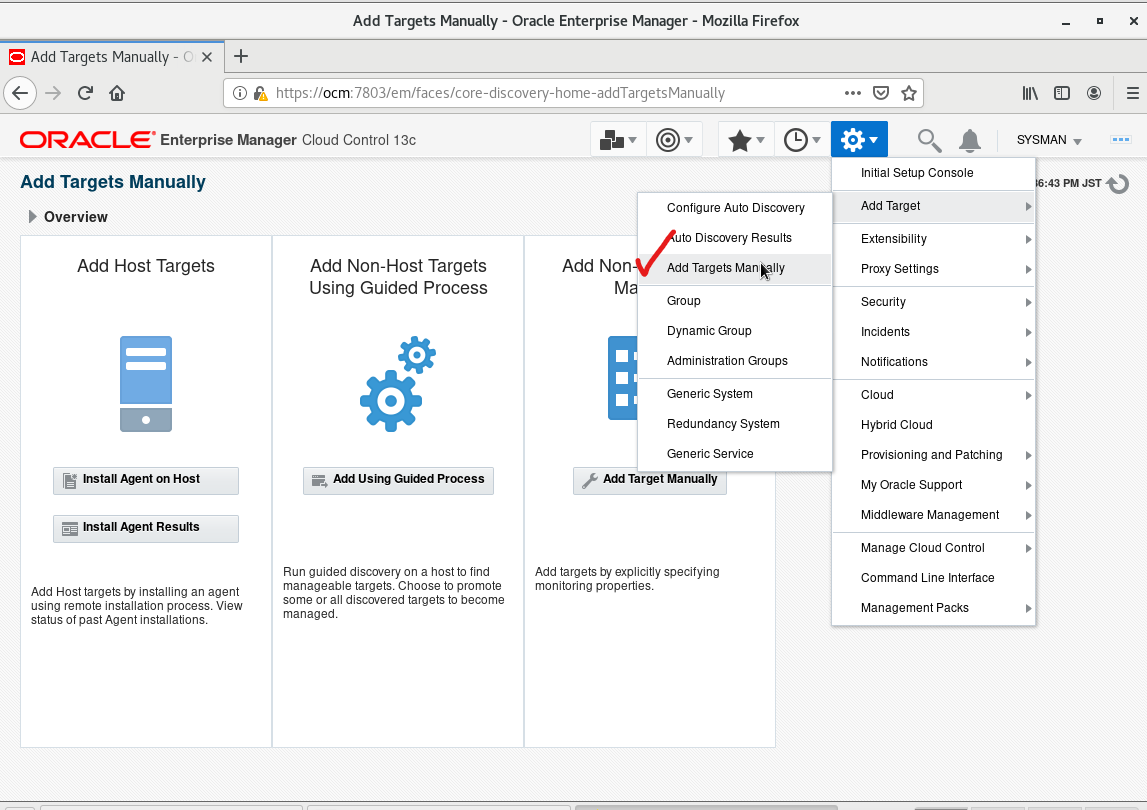The width and height of the screenshot is (1147, 810).
Task: Select Initial Setup Console
Action: tap(933, 173)
